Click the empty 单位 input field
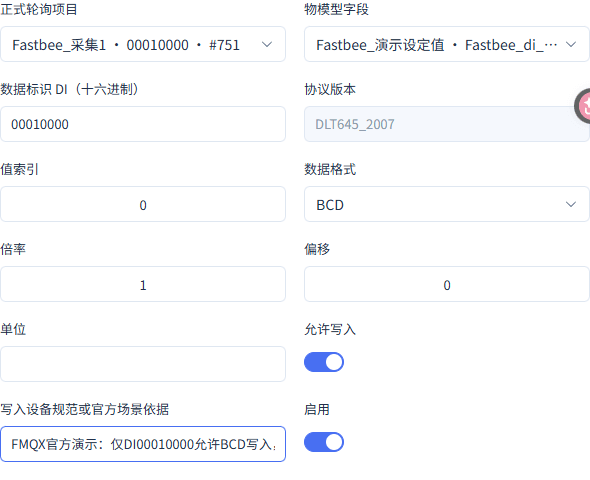The height and width of the screenshot is (480, 590). pos(143,364)
